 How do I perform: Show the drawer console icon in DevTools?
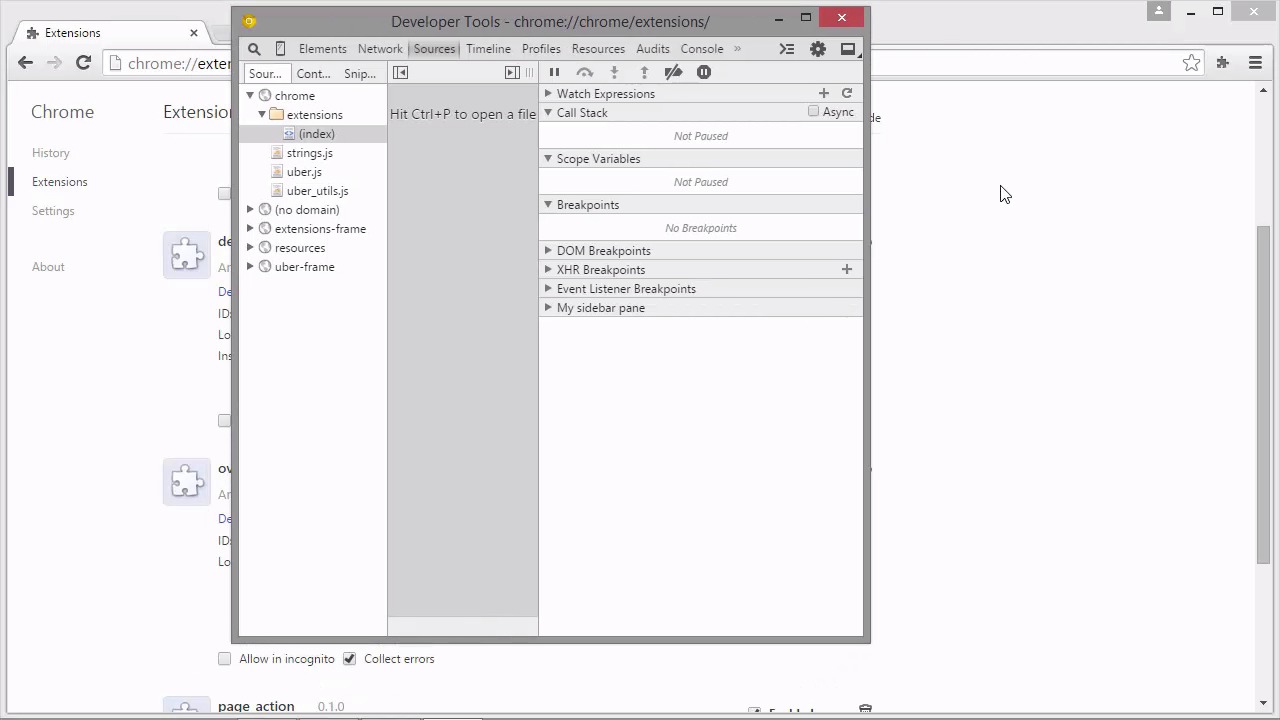click(787, 49)
